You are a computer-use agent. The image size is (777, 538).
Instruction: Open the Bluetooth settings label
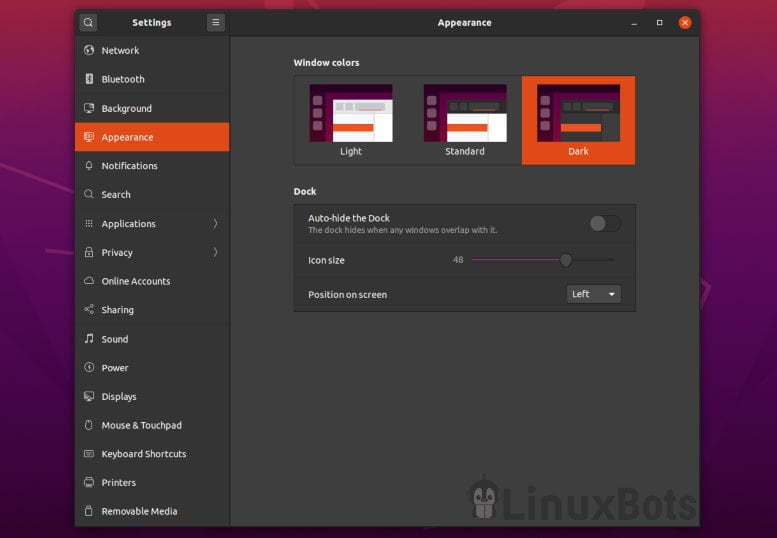tap(123, 79)
